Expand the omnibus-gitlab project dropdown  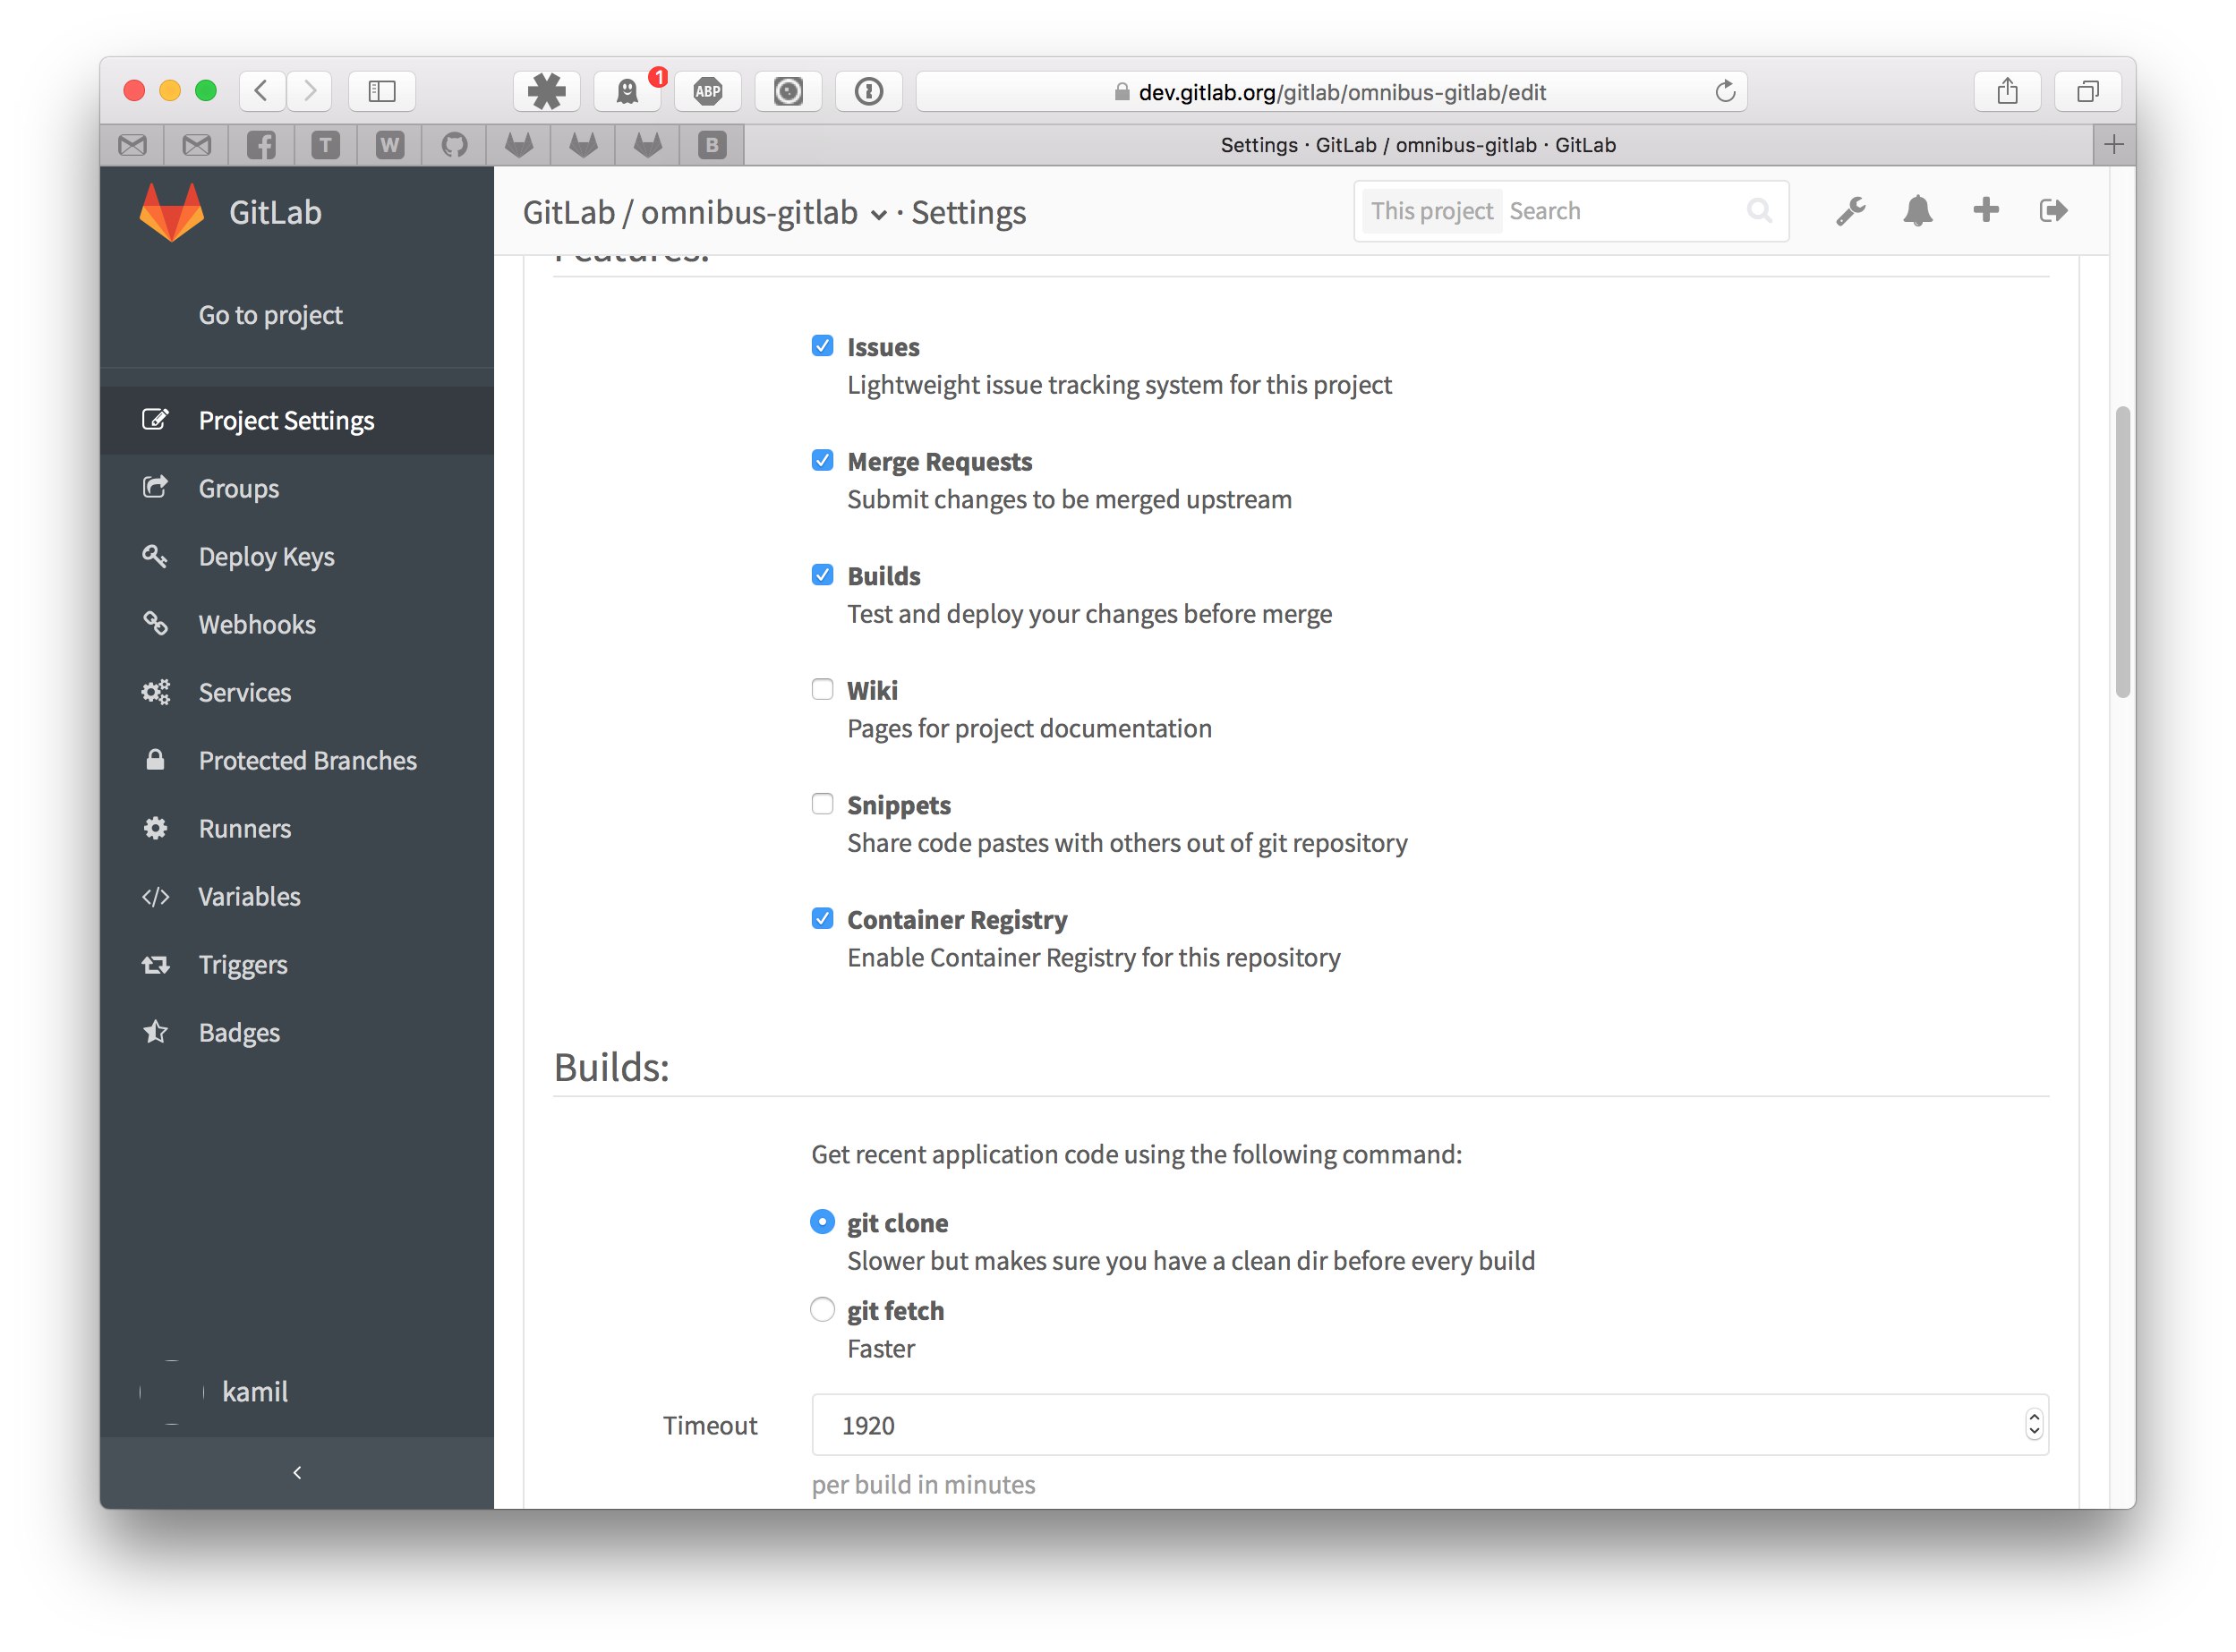click(878, 214)
